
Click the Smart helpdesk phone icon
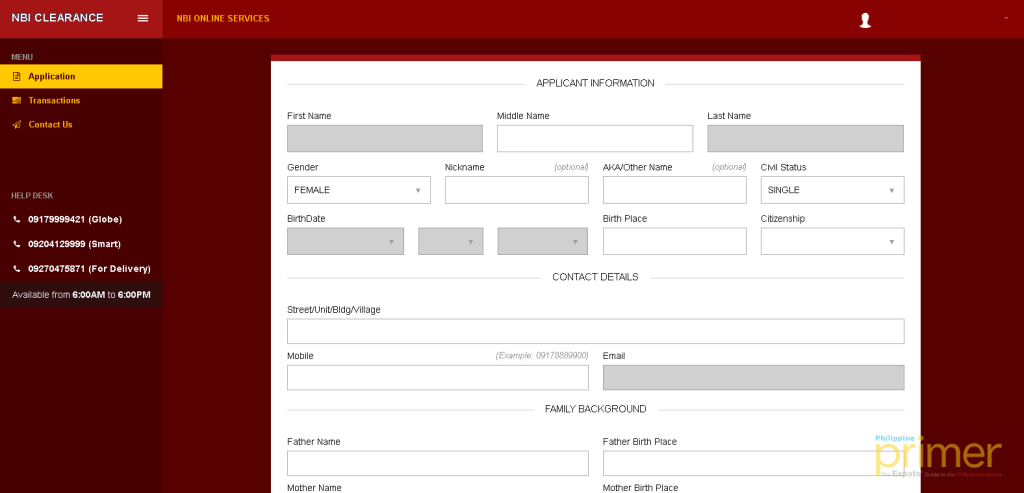pyautogui.click(x=17, y=244)
